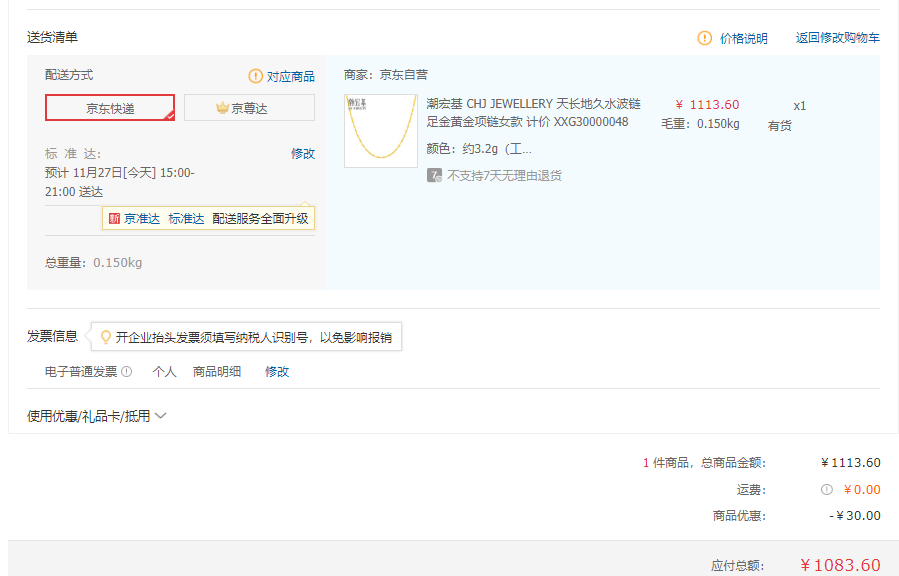Click the 配送方式 label
This screenshot has height=576, width=899.
click(69, 75)
